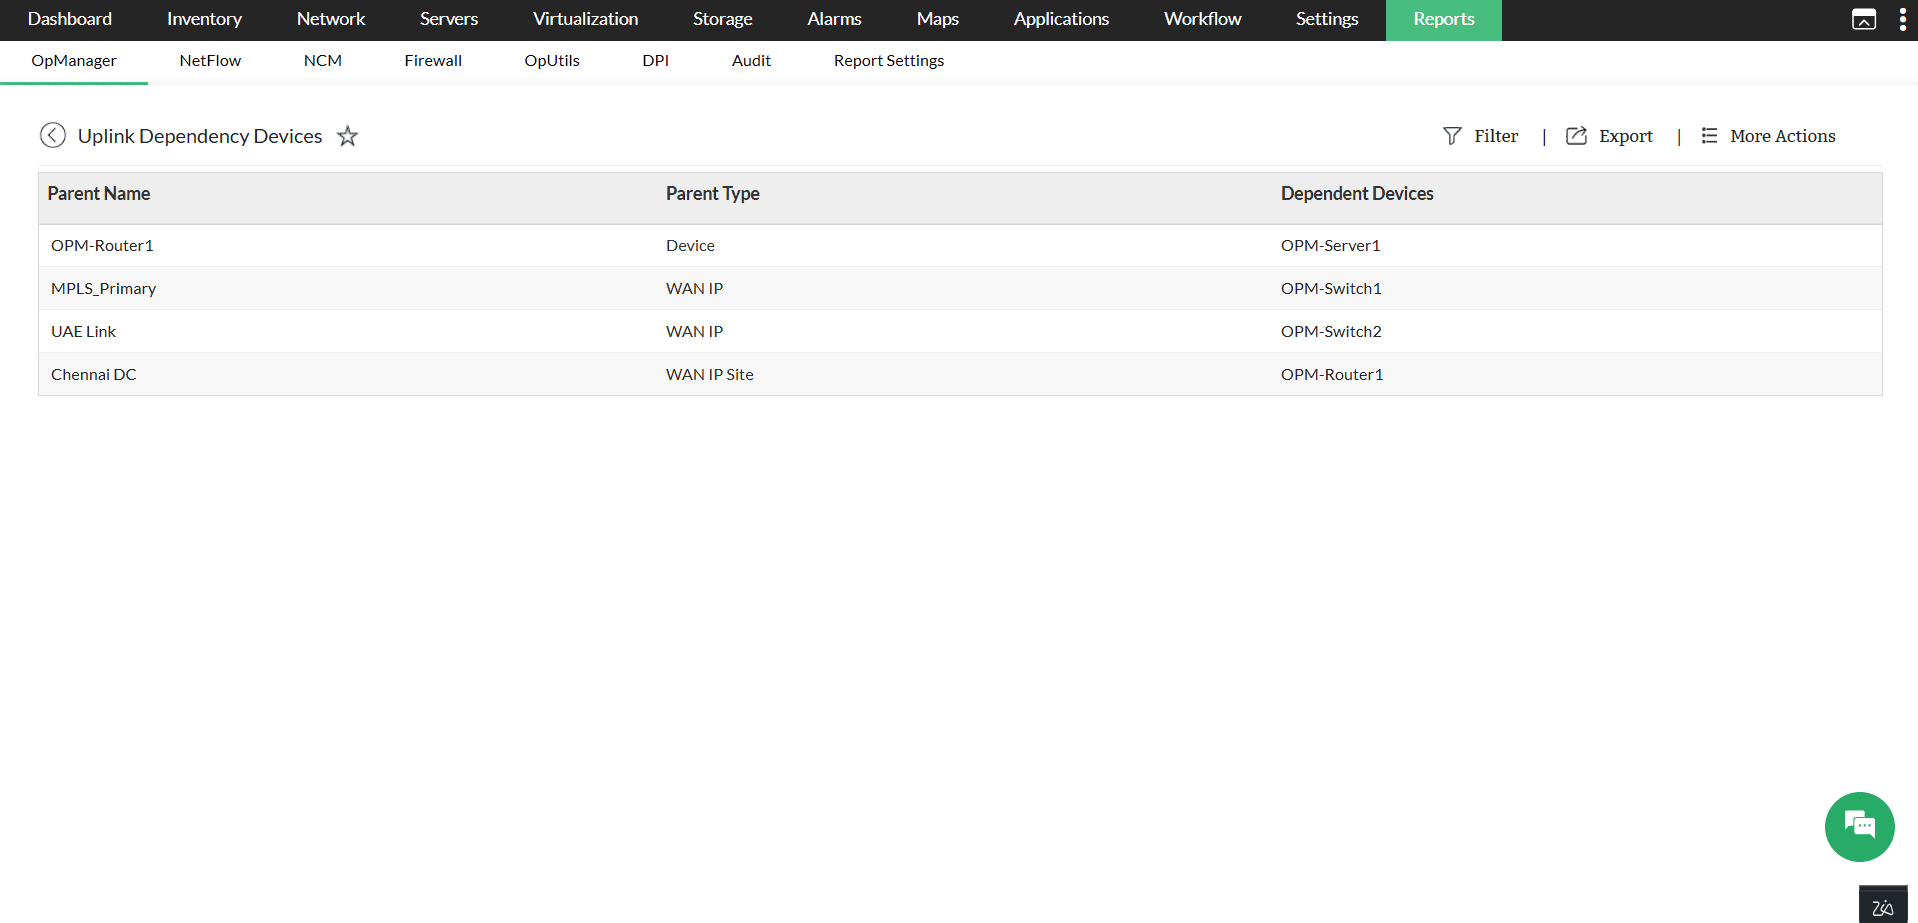Open the Zia assistant at bottom right
This screenshot has width=1918, height=923.
pos(1883,904)
